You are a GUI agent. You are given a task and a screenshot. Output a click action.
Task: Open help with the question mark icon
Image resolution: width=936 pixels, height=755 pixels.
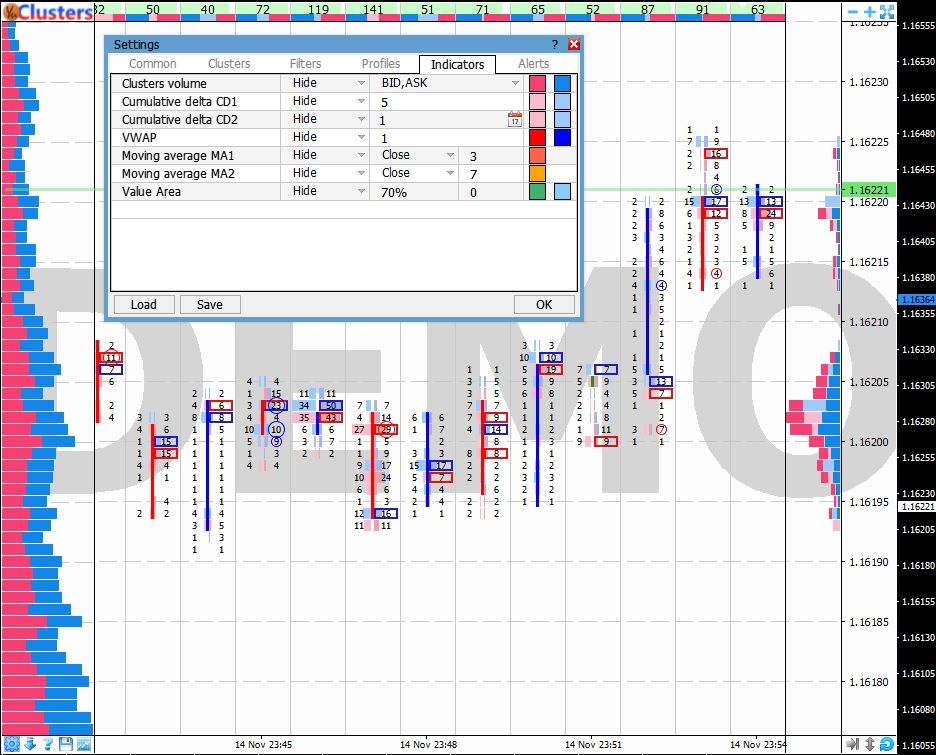click(x=48, y=744)
